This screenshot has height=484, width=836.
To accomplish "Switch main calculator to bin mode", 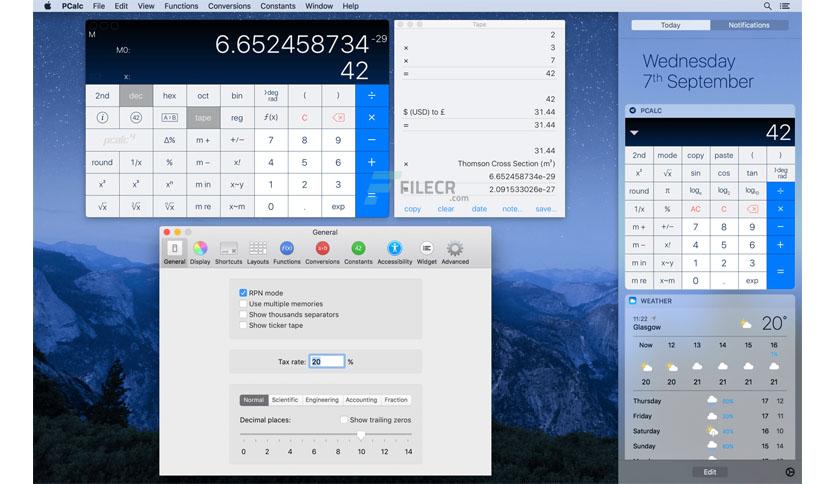I will [237, 96].
